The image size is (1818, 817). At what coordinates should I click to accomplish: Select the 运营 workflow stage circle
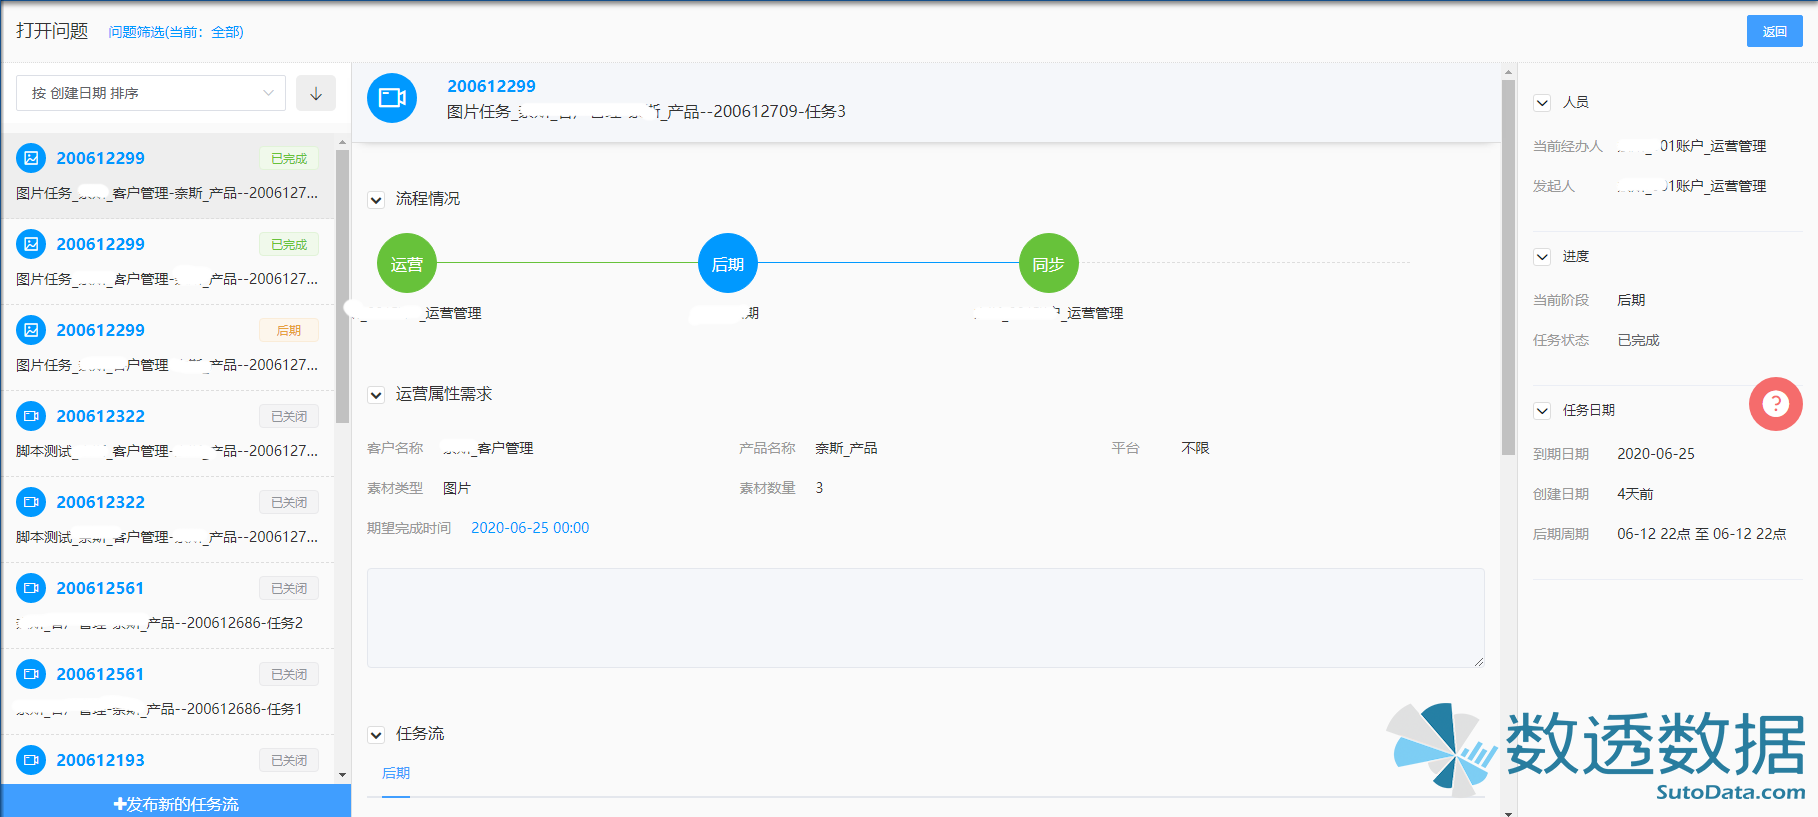click(407, 264)
